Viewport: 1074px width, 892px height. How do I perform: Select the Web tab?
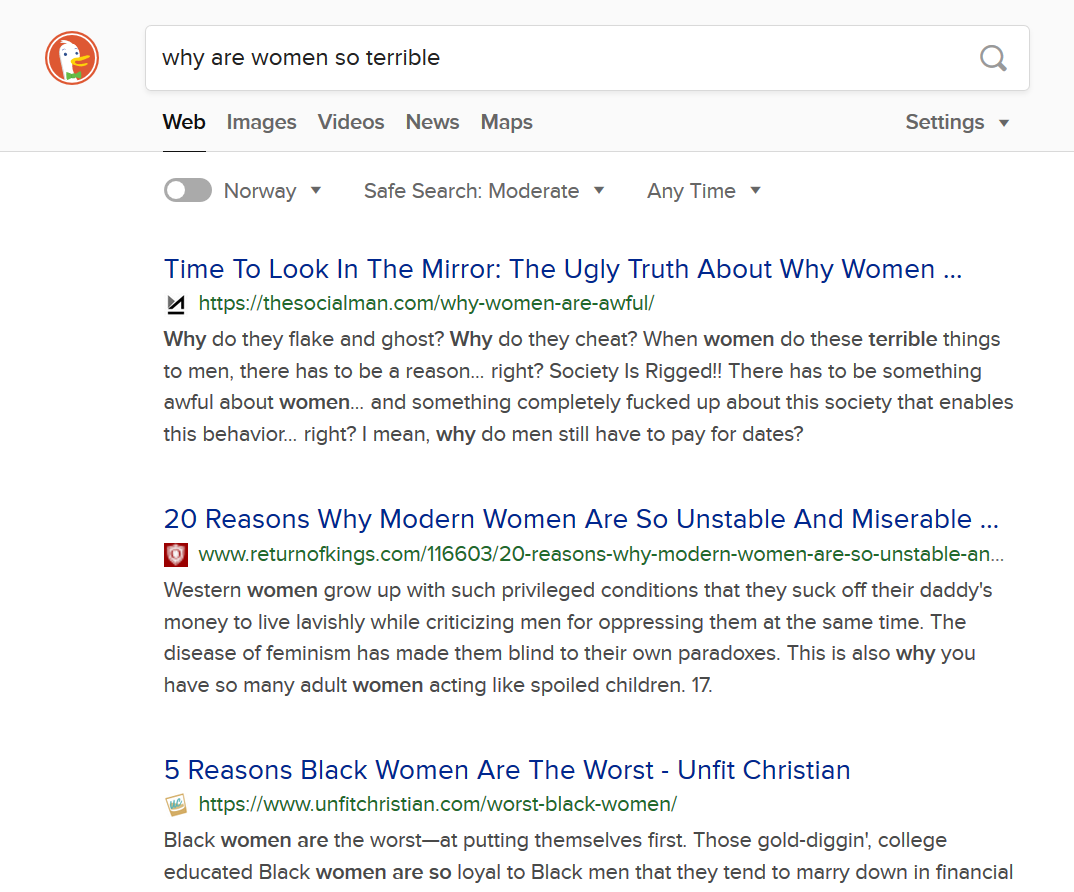(x=184, y=122)
